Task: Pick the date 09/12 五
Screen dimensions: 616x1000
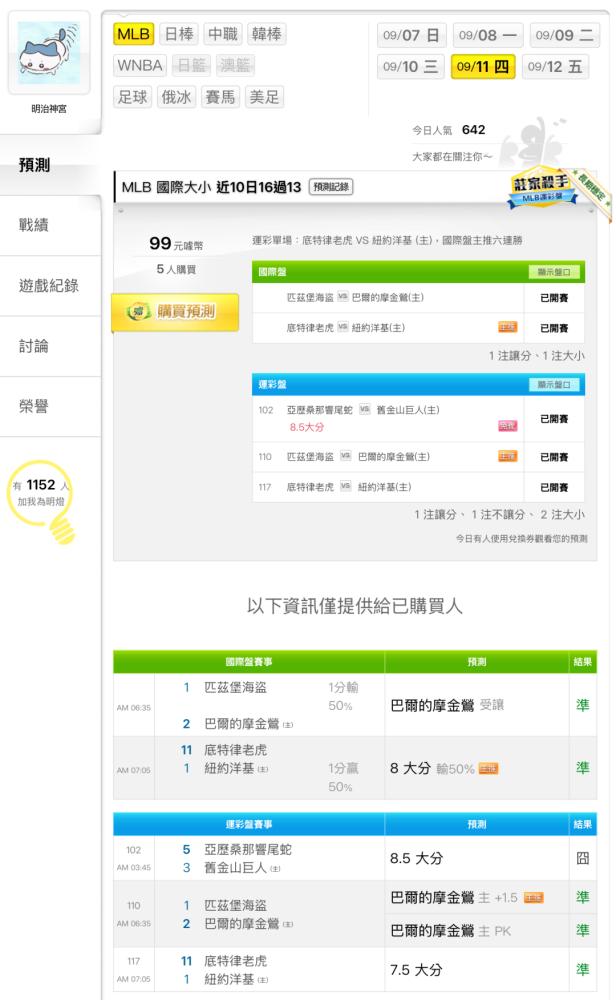Action: (x=555, y=66)
